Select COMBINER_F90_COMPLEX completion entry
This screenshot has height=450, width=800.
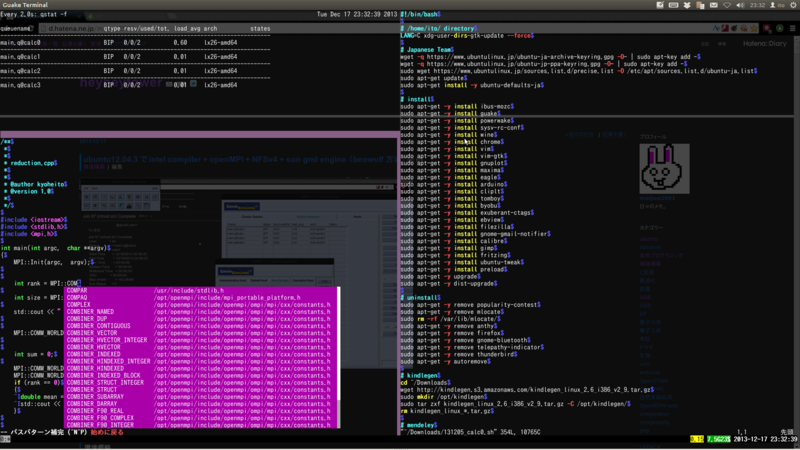coord(201,418)
